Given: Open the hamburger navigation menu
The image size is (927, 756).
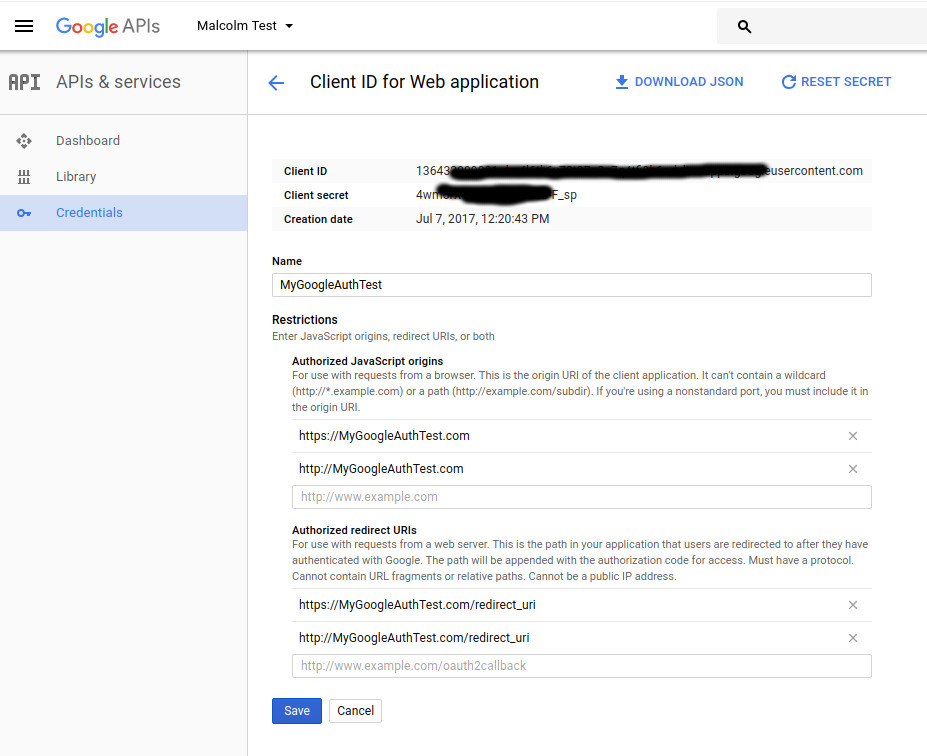Looking at the screenshot, I should 24,26.
